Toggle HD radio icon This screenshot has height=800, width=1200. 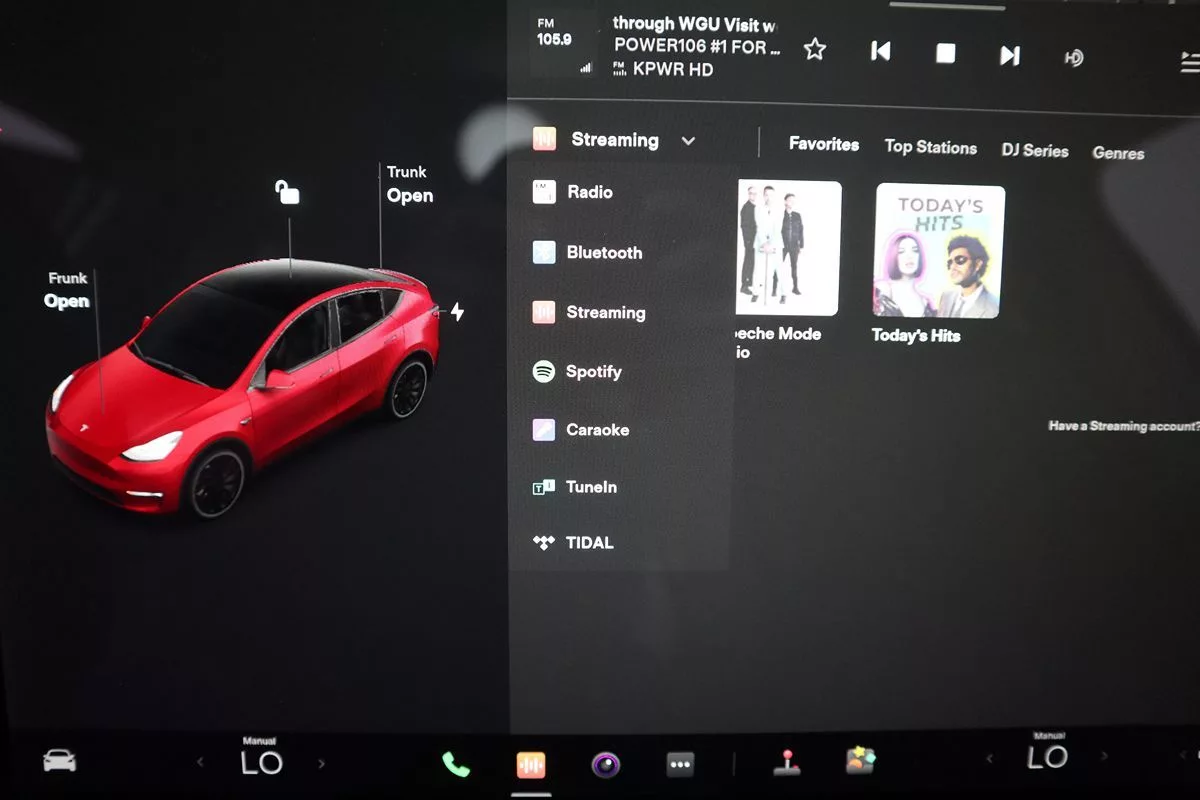tap(1073, 58)
